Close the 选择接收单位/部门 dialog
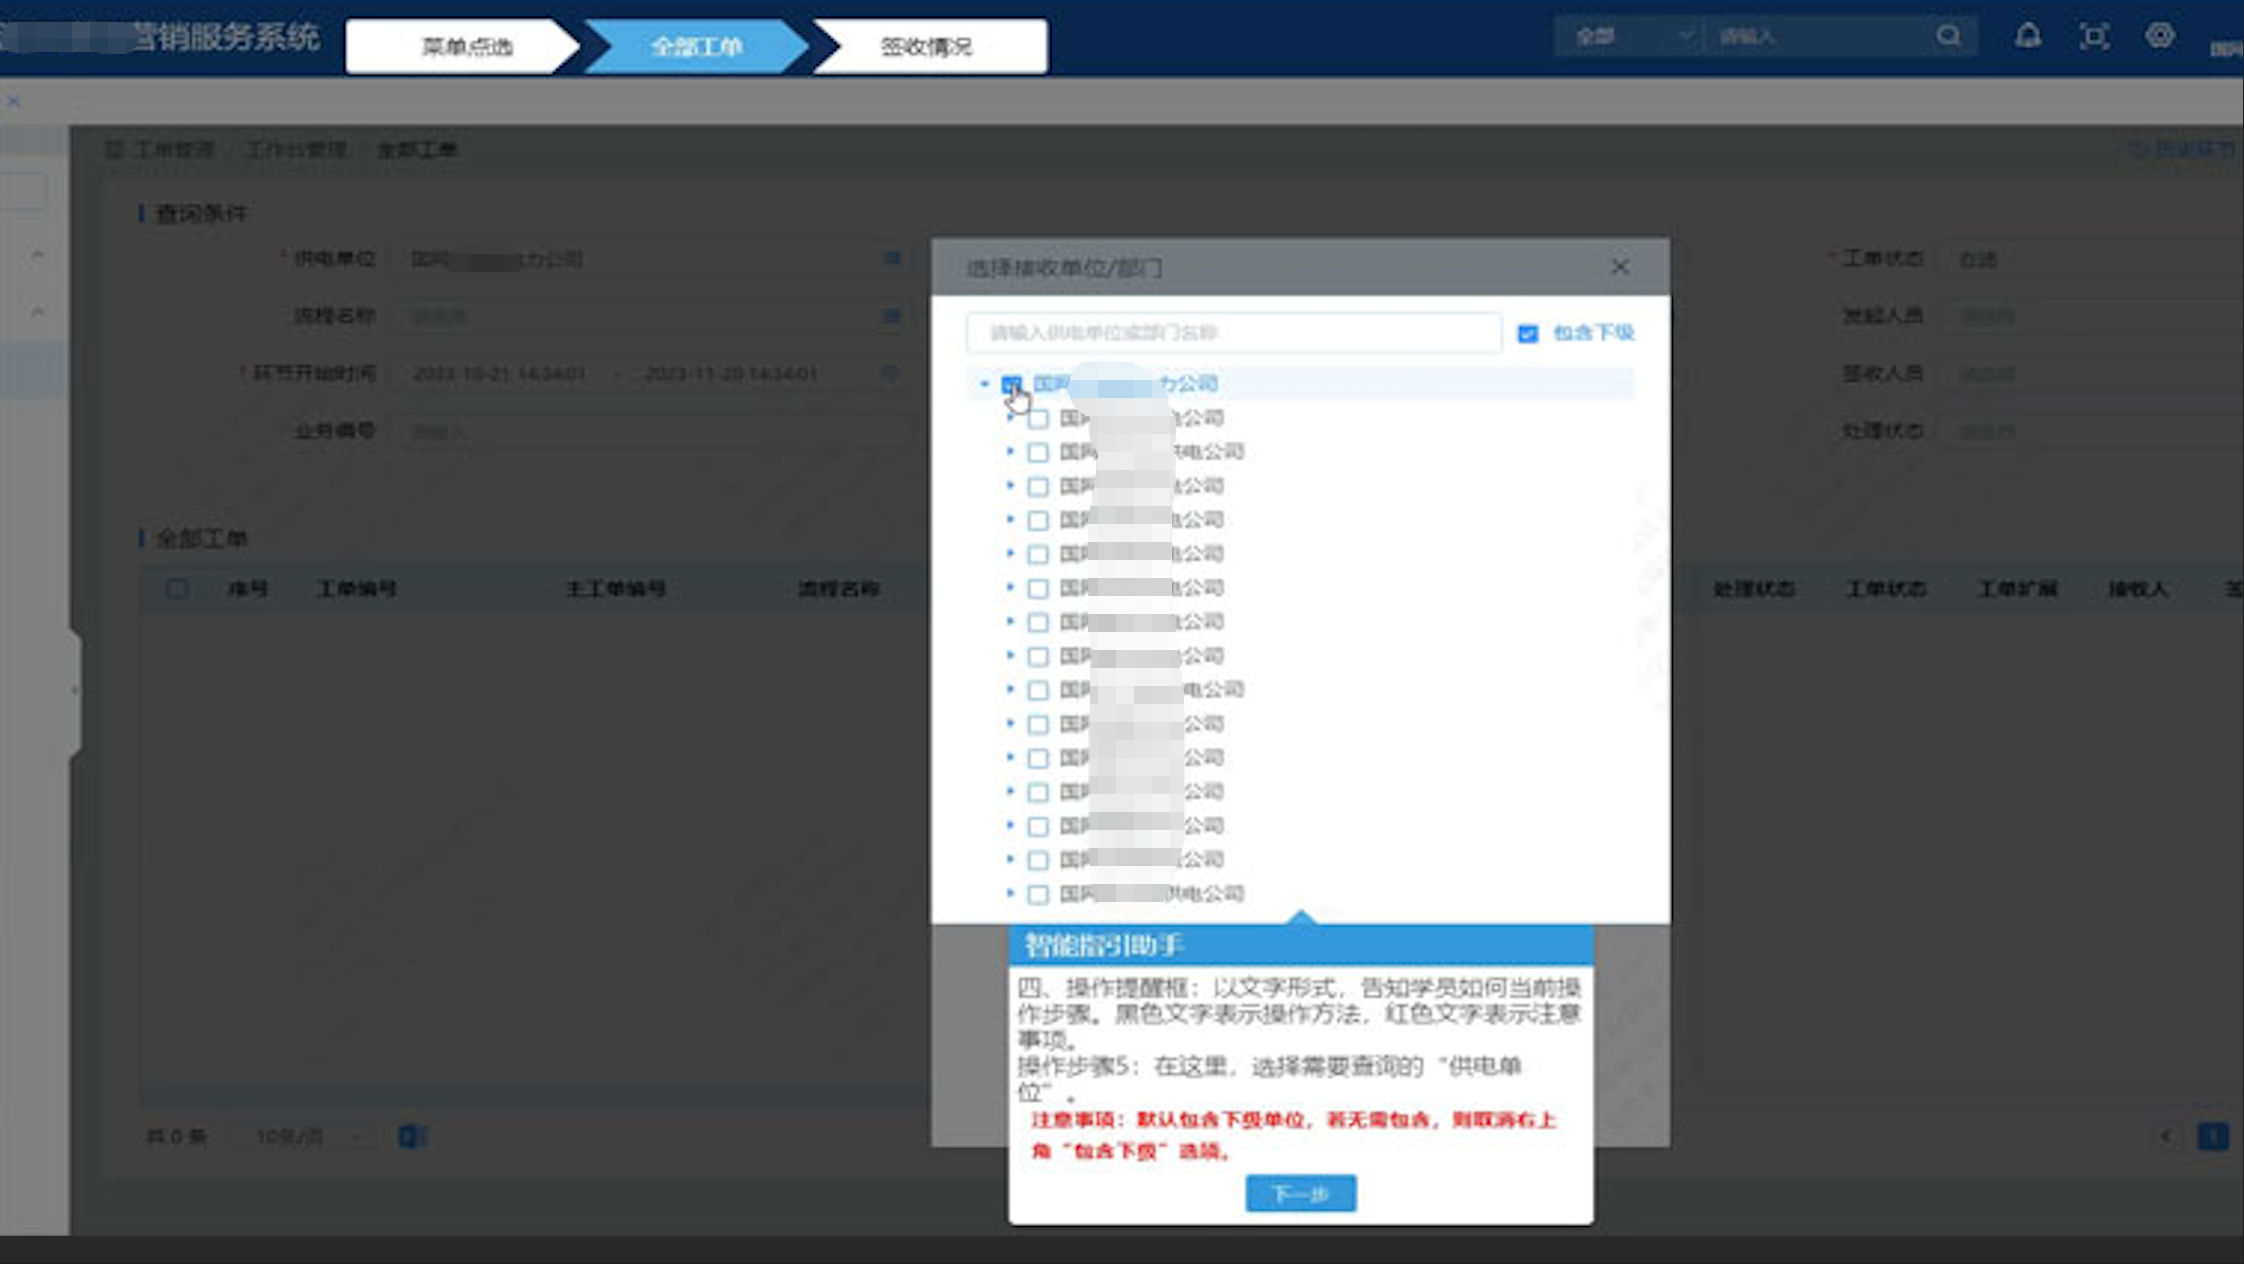This screenshot has height=1264, width=2244. (1620, 267)
